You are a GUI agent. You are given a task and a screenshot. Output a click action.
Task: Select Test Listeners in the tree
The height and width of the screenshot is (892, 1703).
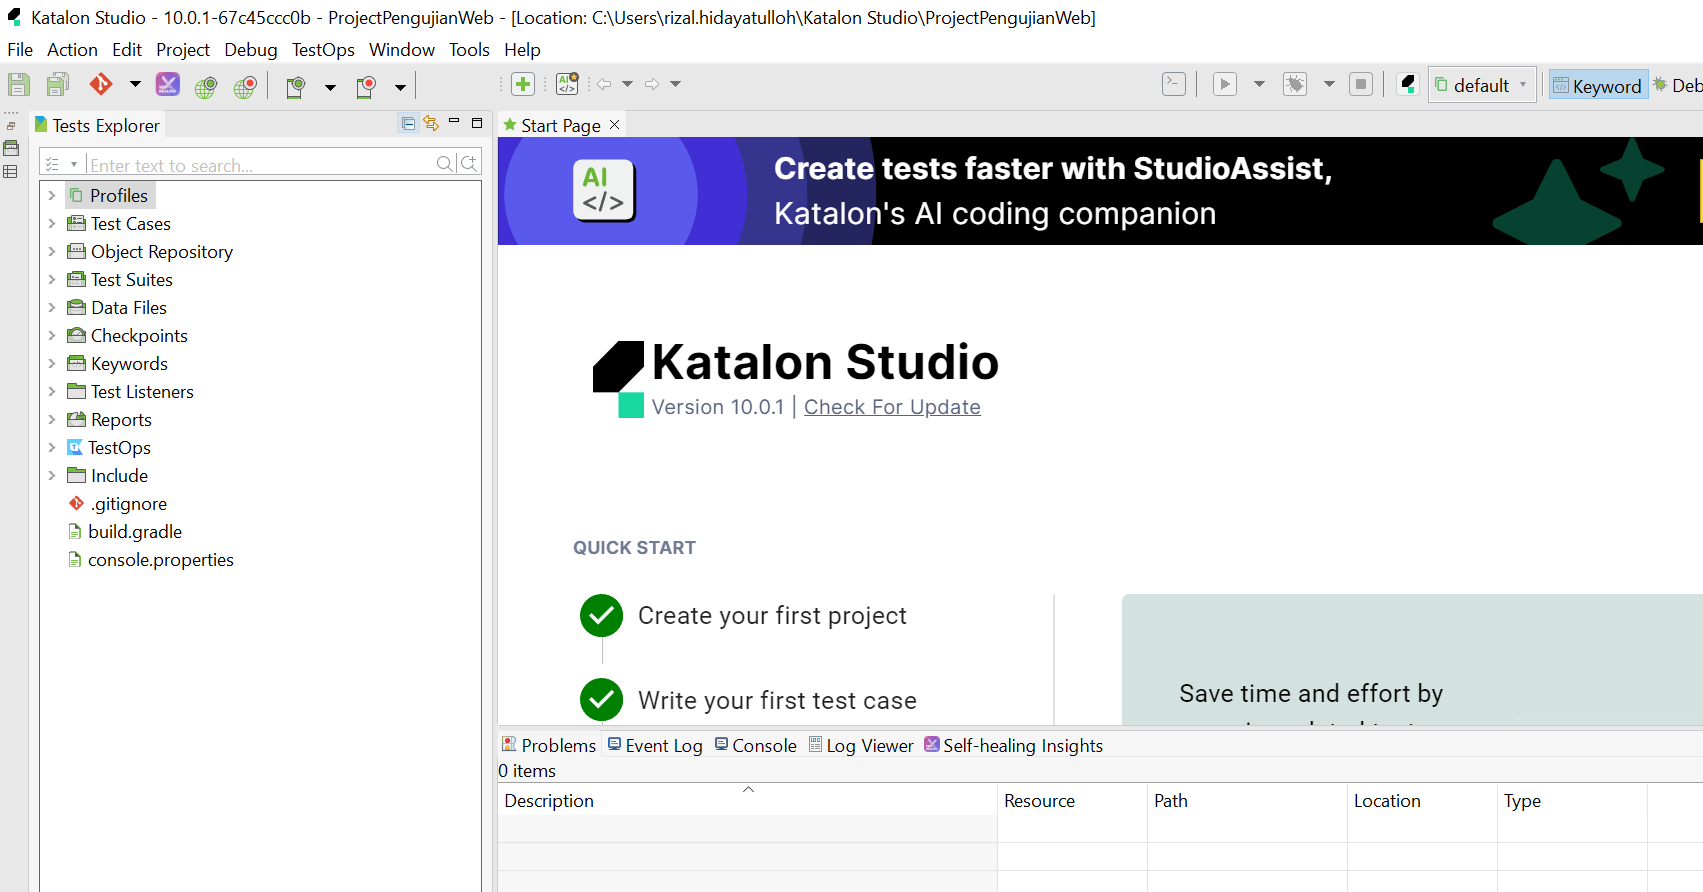point(142,392)
